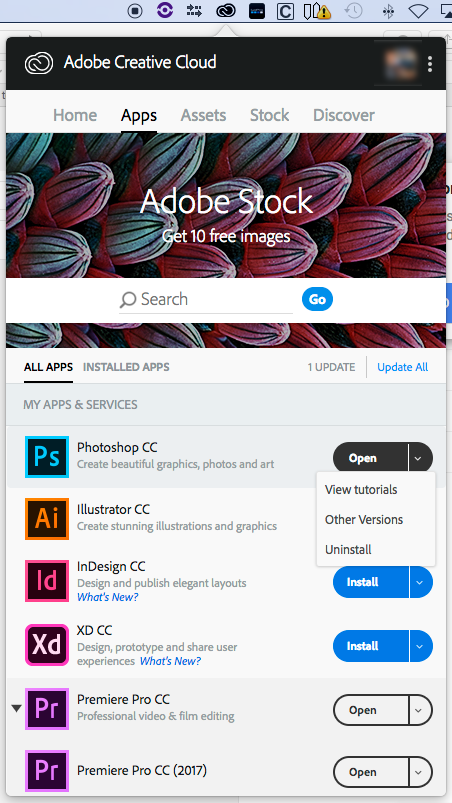This screenshot has height=803, width=452.
Task: Click the Get 10 free images text
Action: [226, 236]
